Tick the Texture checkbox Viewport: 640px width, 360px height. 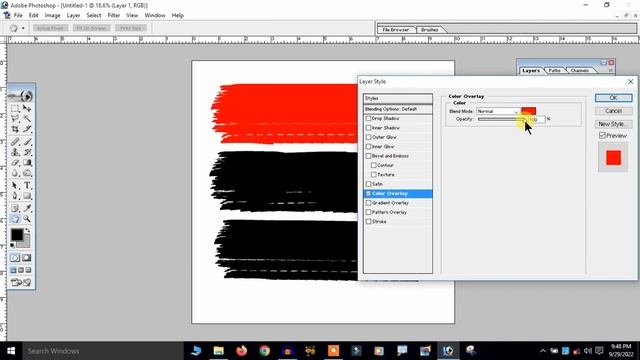point(373,175)
